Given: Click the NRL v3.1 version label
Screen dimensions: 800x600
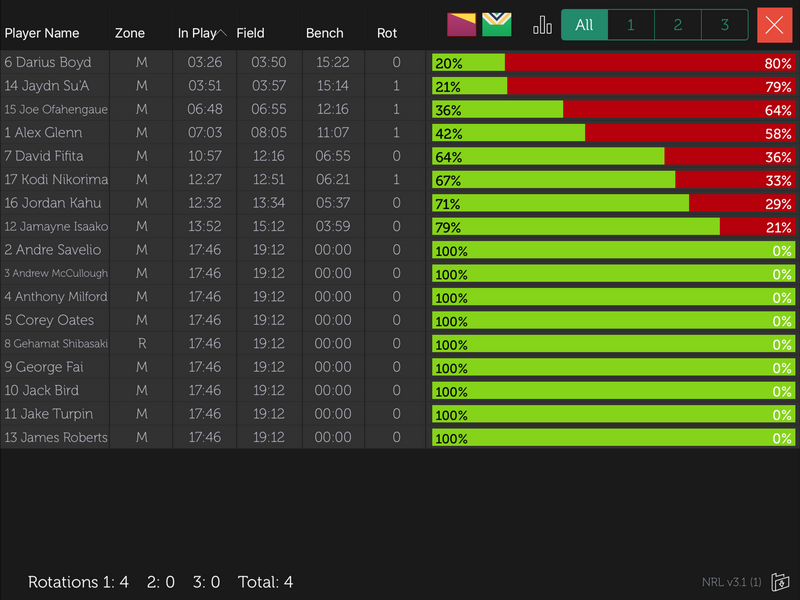Looking at the screenshot, I should (x=732, y=582).
